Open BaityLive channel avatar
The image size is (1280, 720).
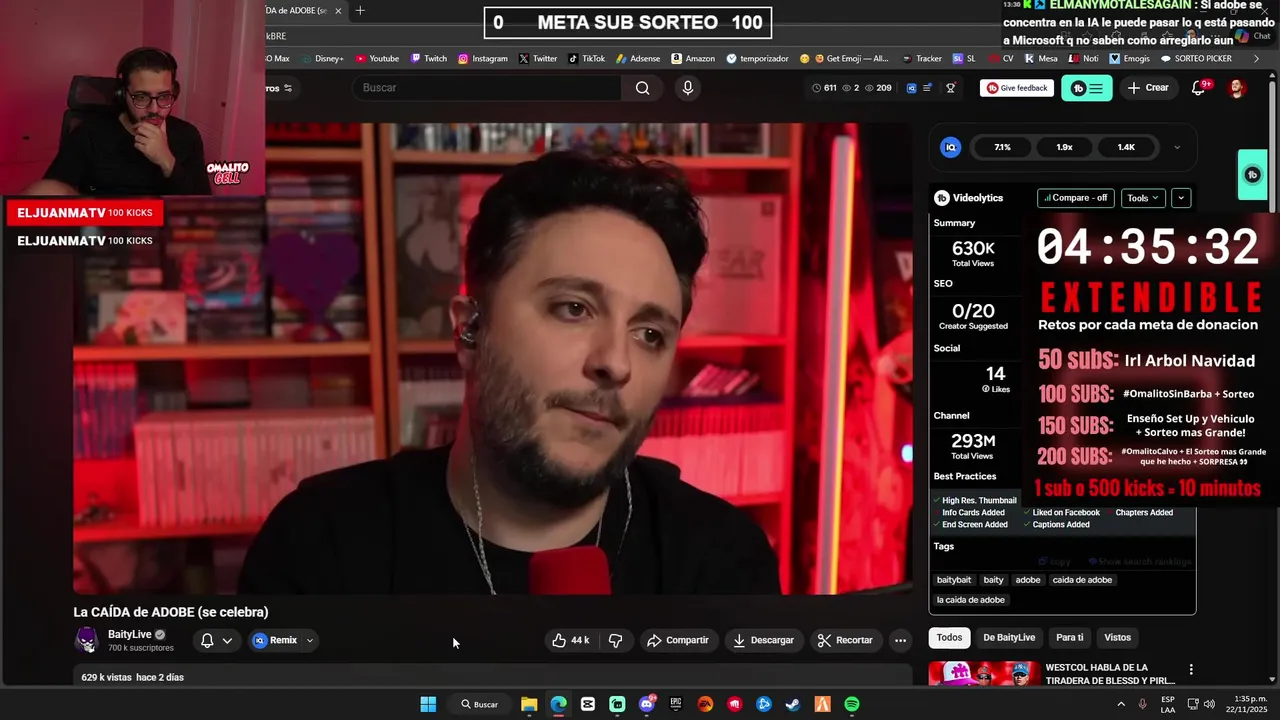click(87, 639)
